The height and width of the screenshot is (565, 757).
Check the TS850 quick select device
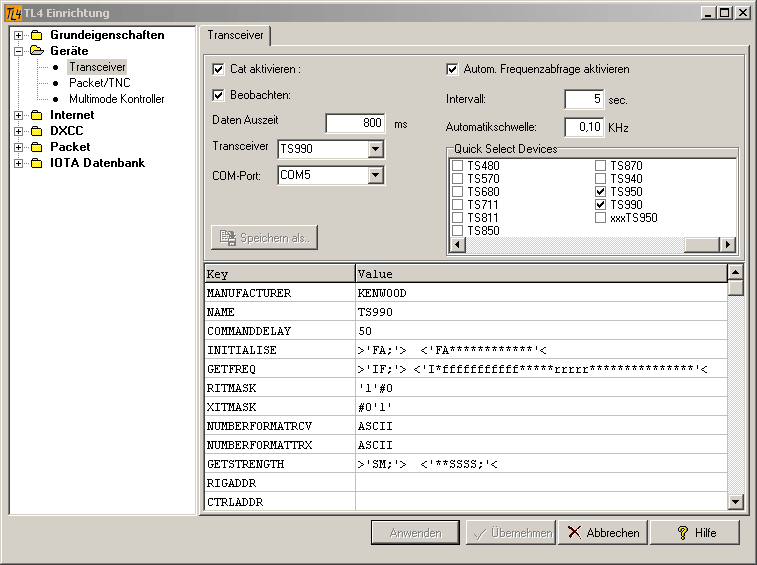457,231
